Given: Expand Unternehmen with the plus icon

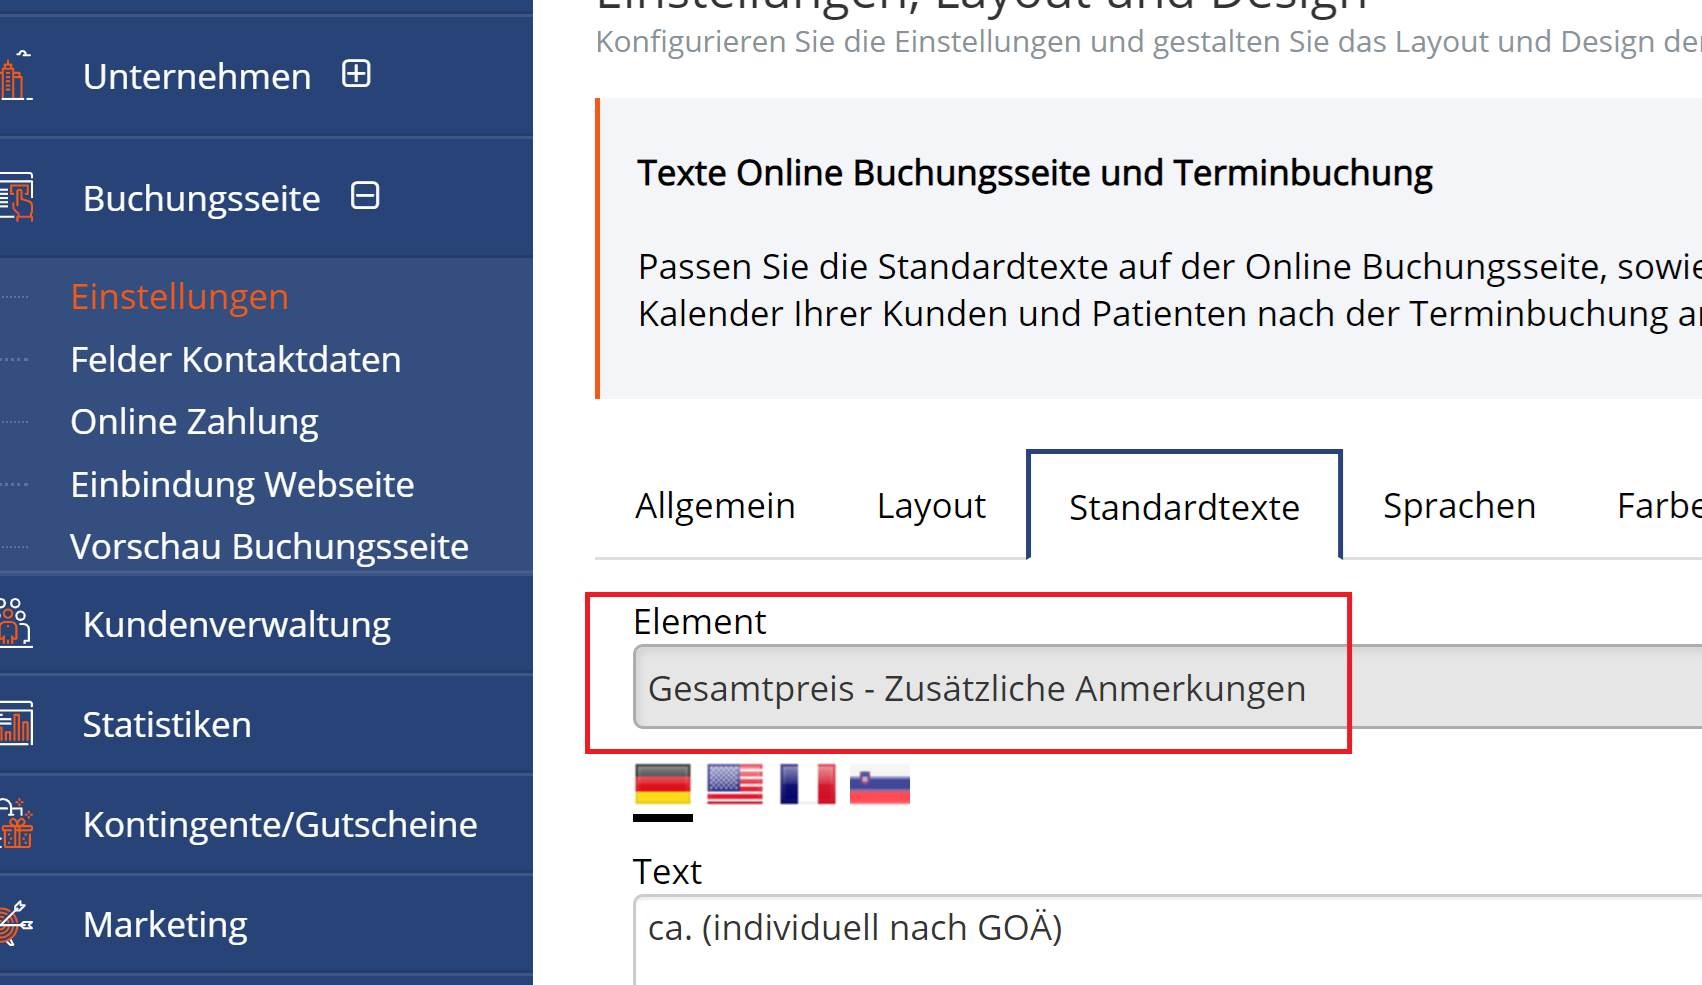Looking at the screenshot, I should tap(356, 74).
